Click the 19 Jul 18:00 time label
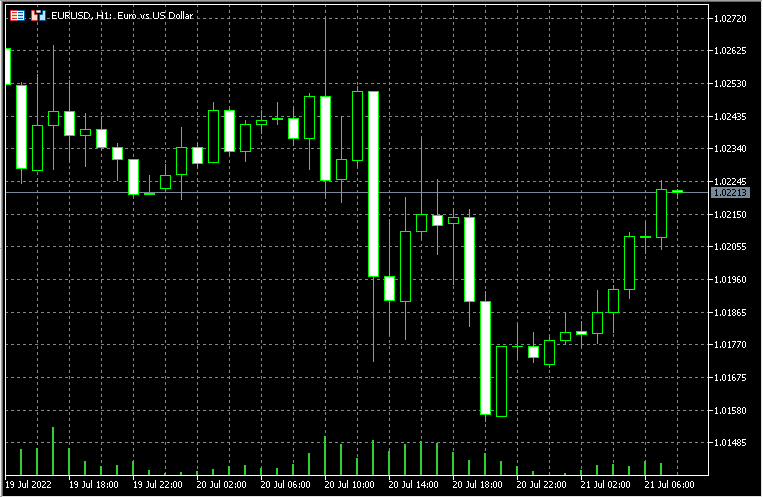 (x=93, y=485)
